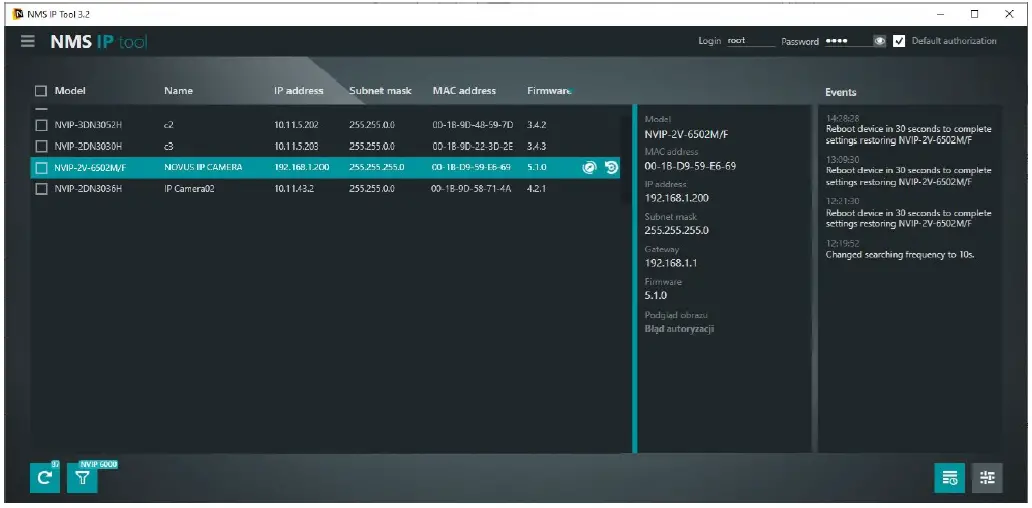1032x508 pixels.
Task: Click Gateway value 192.168.1.1 in details
Action: point(671,263)
